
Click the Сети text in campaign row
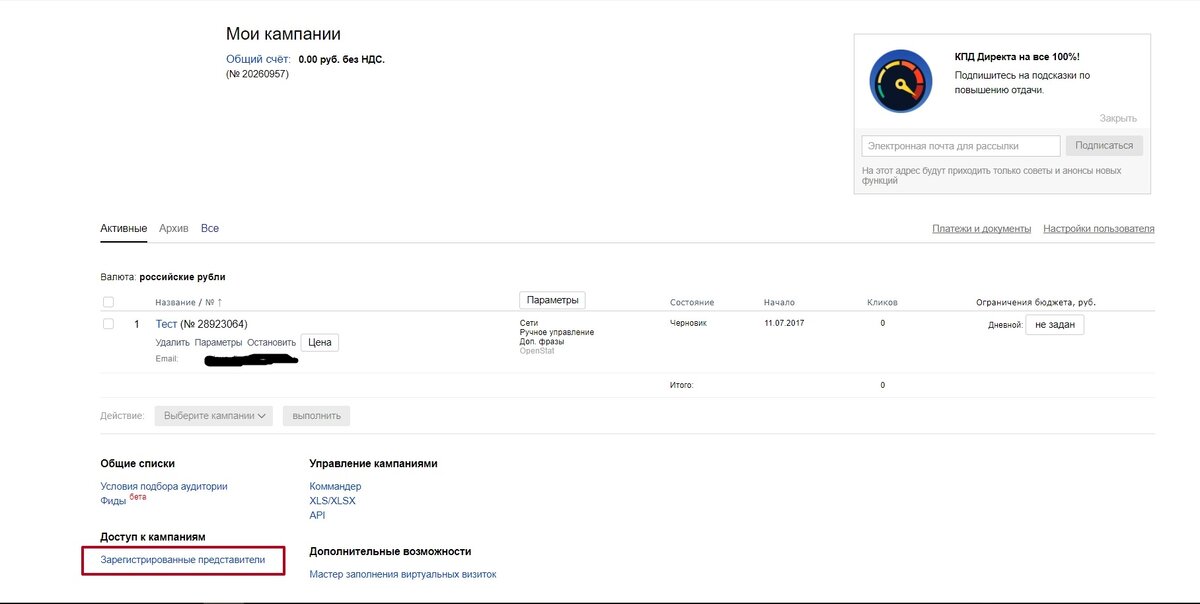529,323
